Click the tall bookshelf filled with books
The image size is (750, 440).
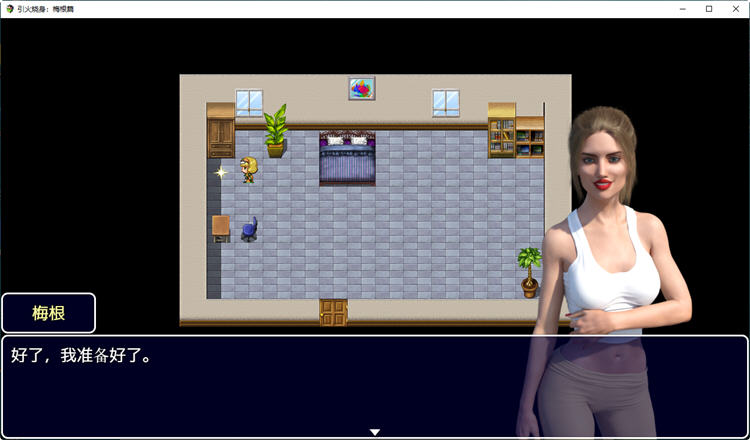pos(502,131)
